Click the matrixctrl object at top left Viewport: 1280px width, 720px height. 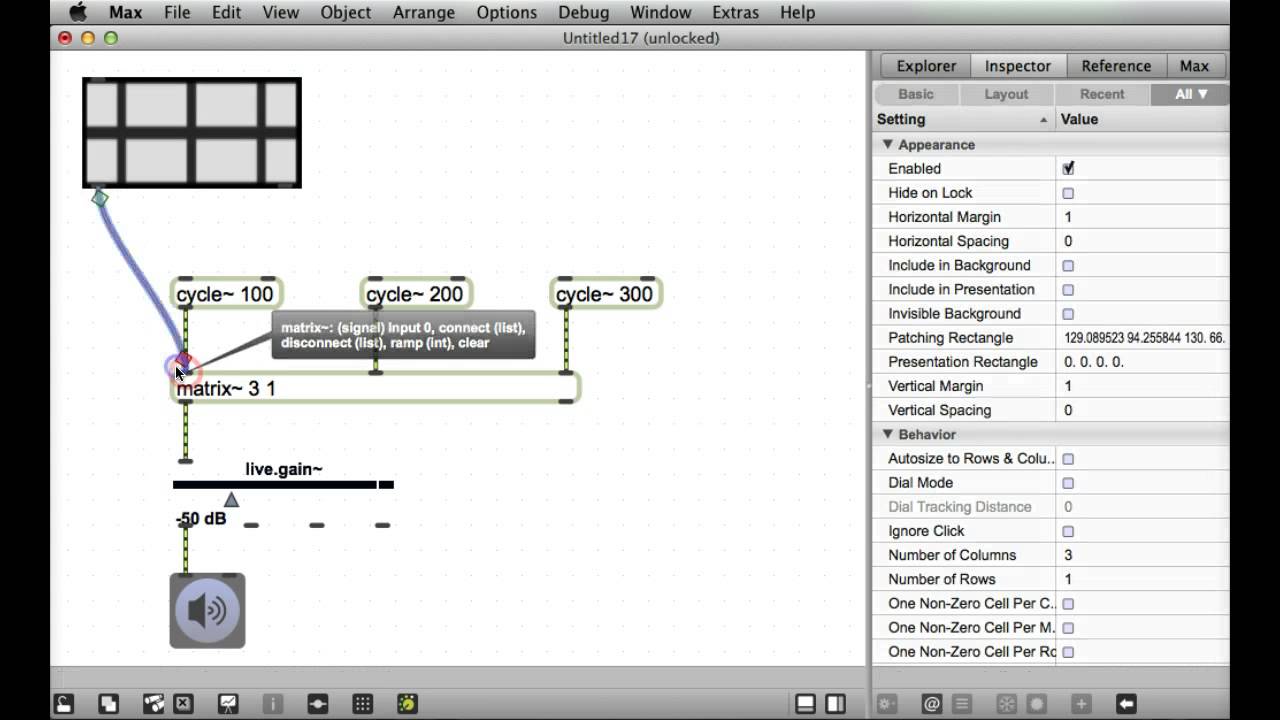192,132
